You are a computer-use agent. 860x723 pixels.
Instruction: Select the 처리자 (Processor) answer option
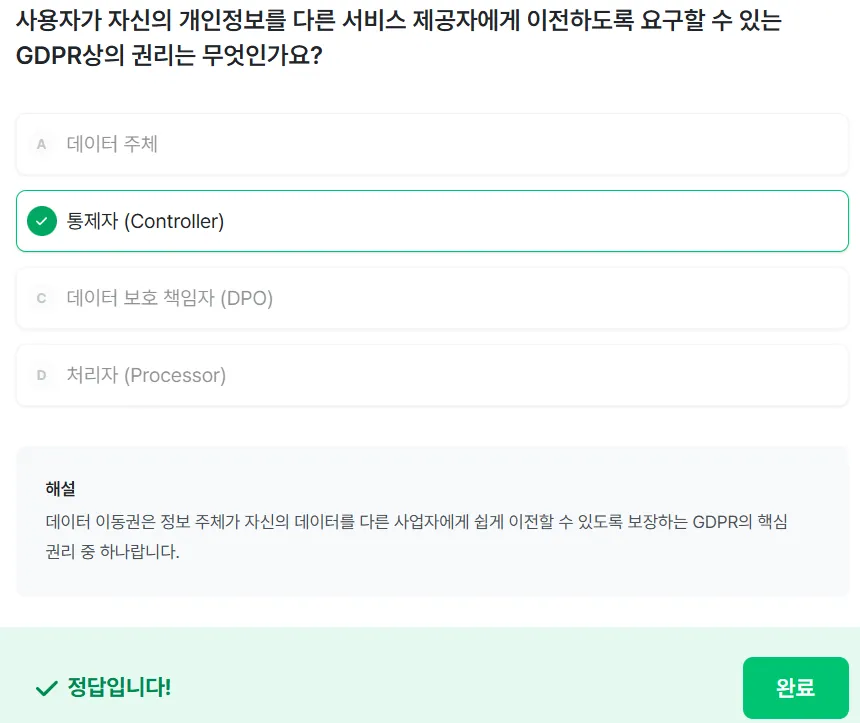click(430, 375)
